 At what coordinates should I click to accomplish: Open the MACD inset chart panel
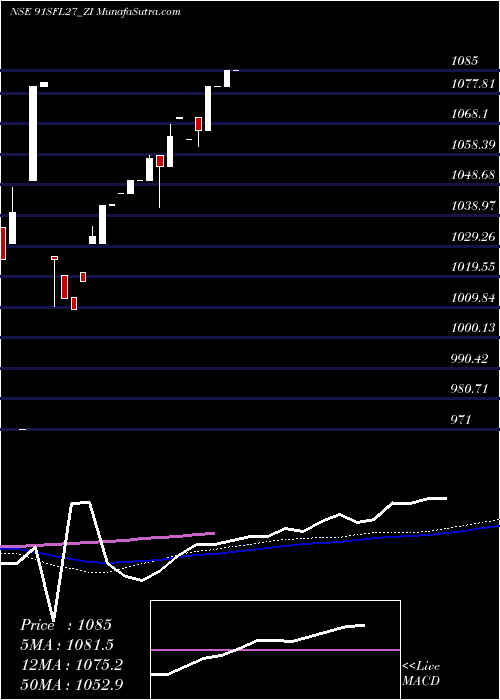[x=275, y=650]
